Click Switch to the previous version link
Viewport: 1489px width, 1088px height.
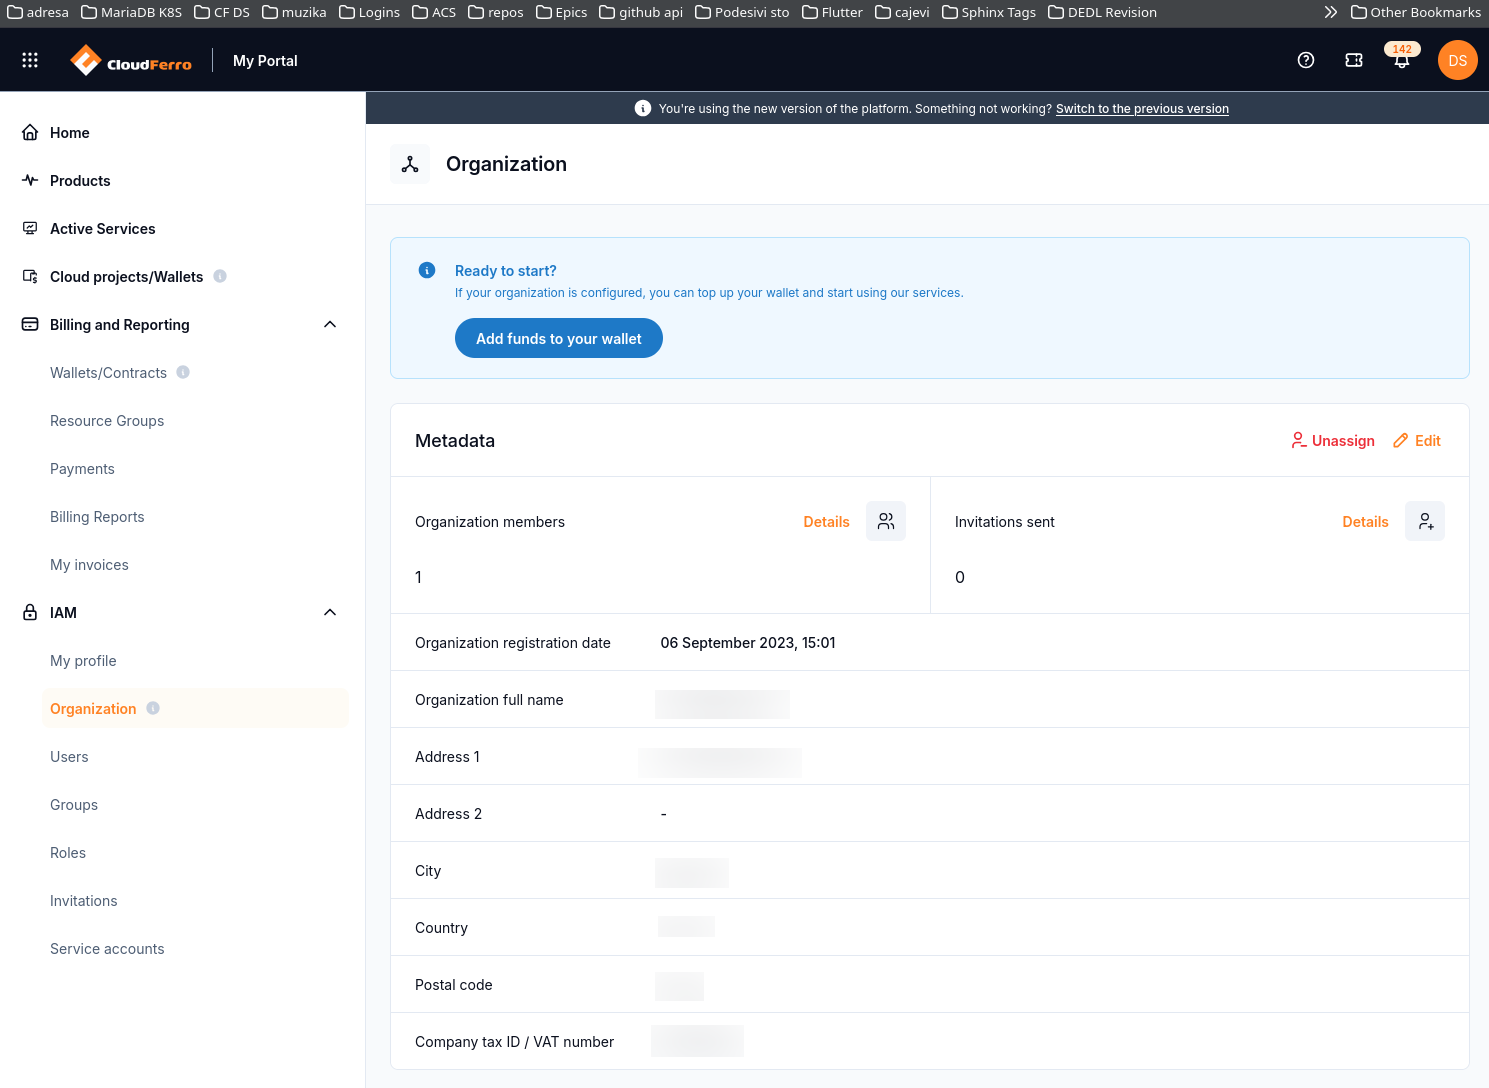click(1142, 108)
